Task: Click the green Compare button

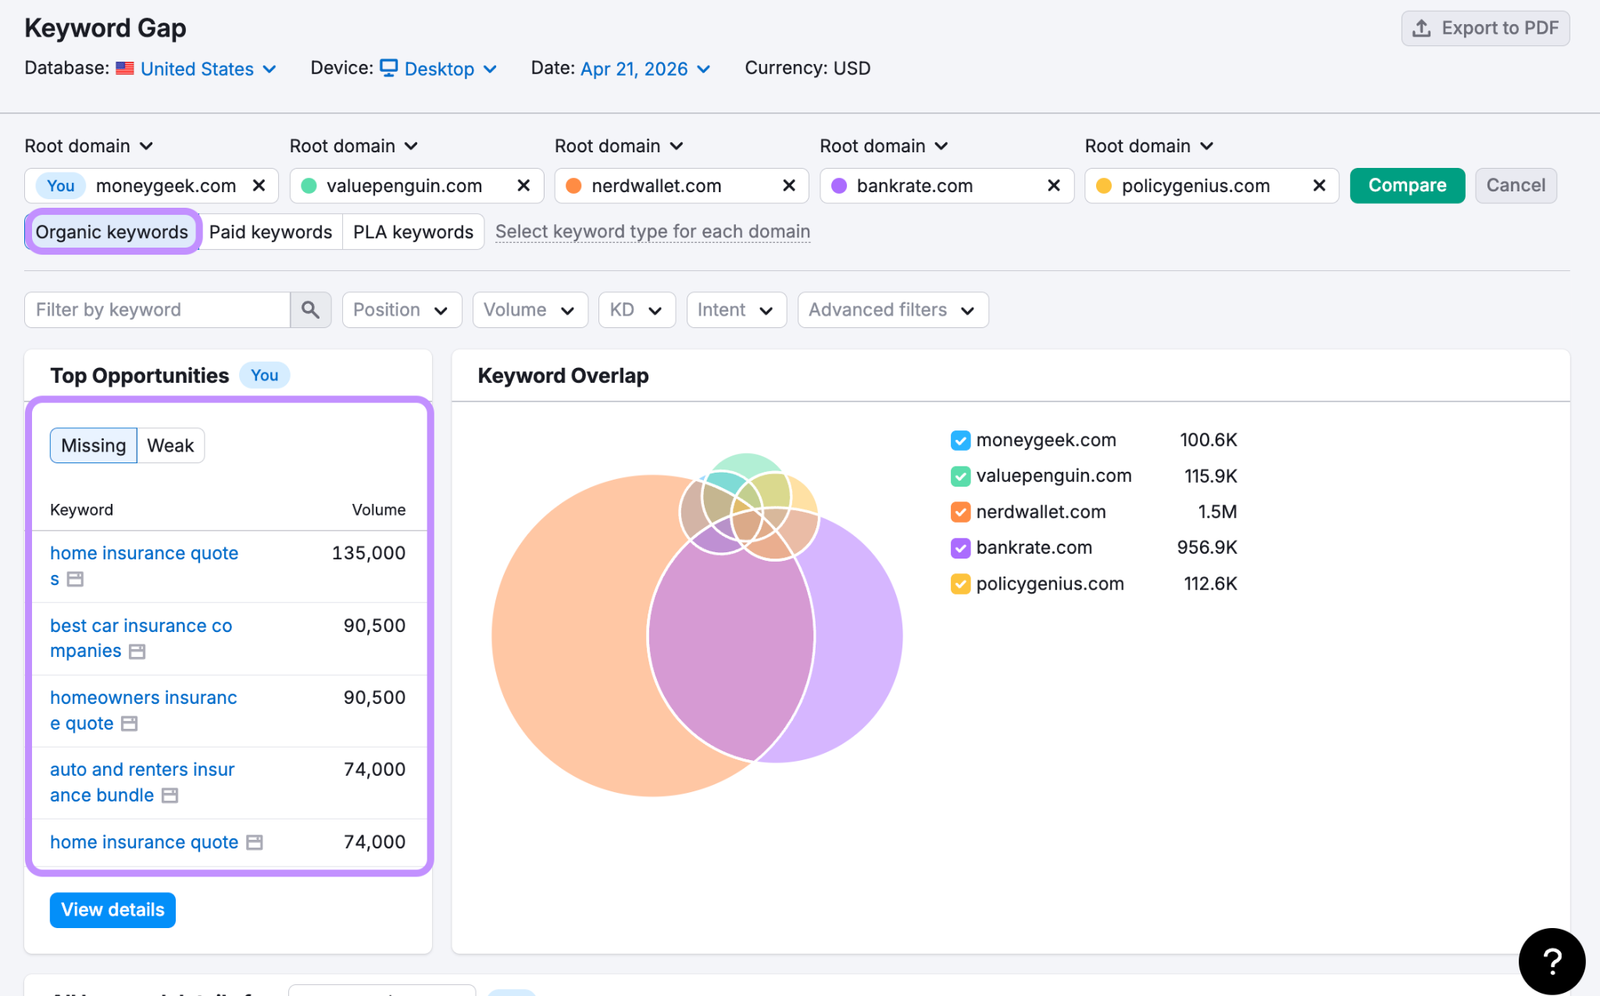Action: click(1407, 185)
